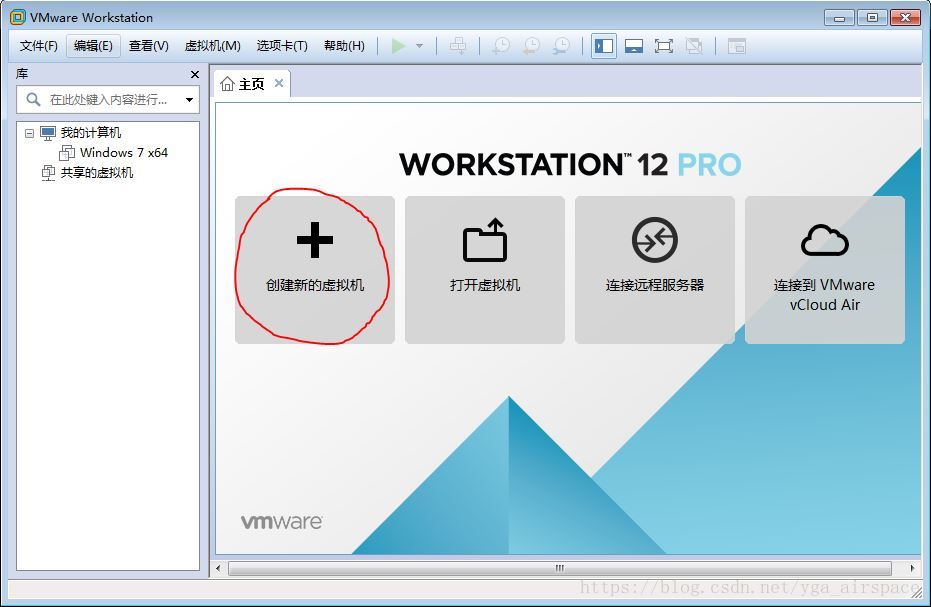
Task: Open the 查看(V) menu
Action: click(x=148, y=46)
